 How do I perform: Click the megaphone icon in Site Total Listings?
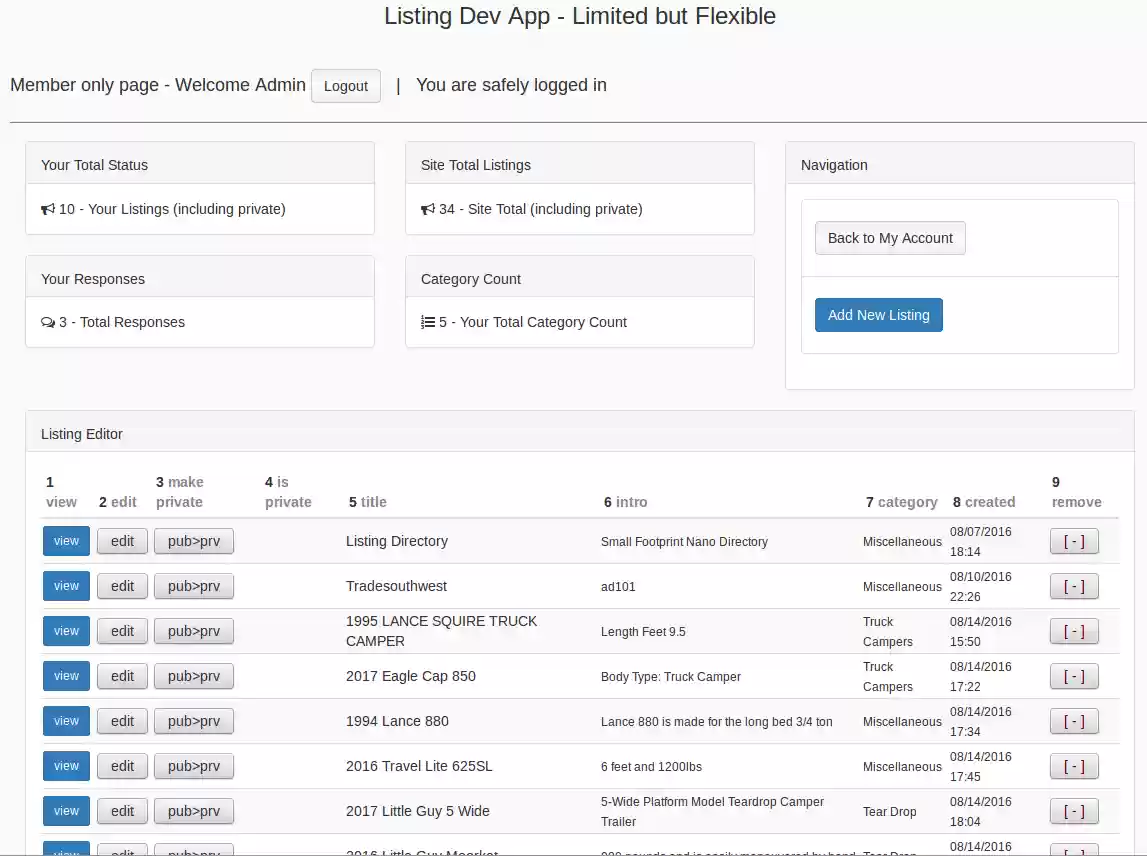[x=427, y=209]
